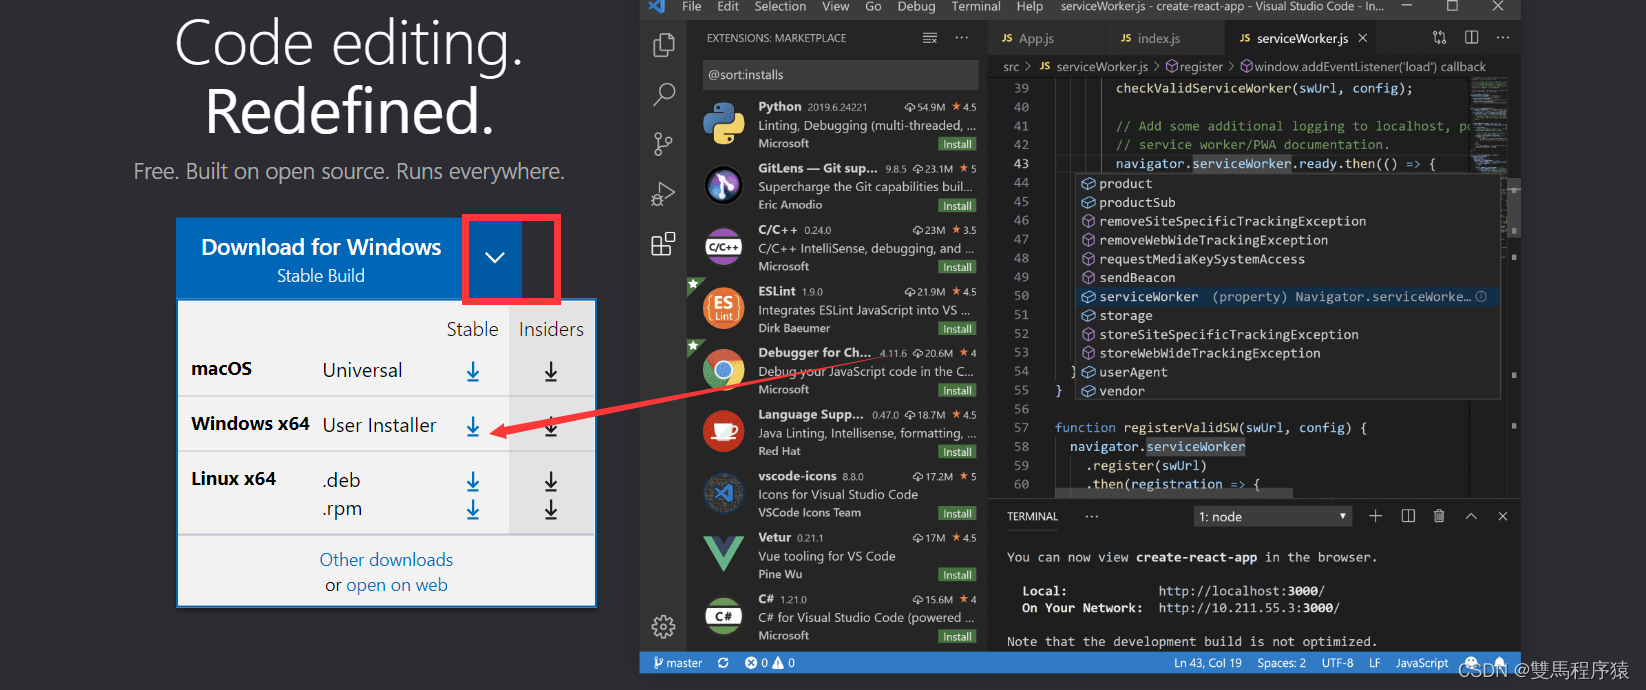This screenshot has width=1646, height=690.
Task: Download the Windows x64 User Installer Stable build
Action: (473, 427)
